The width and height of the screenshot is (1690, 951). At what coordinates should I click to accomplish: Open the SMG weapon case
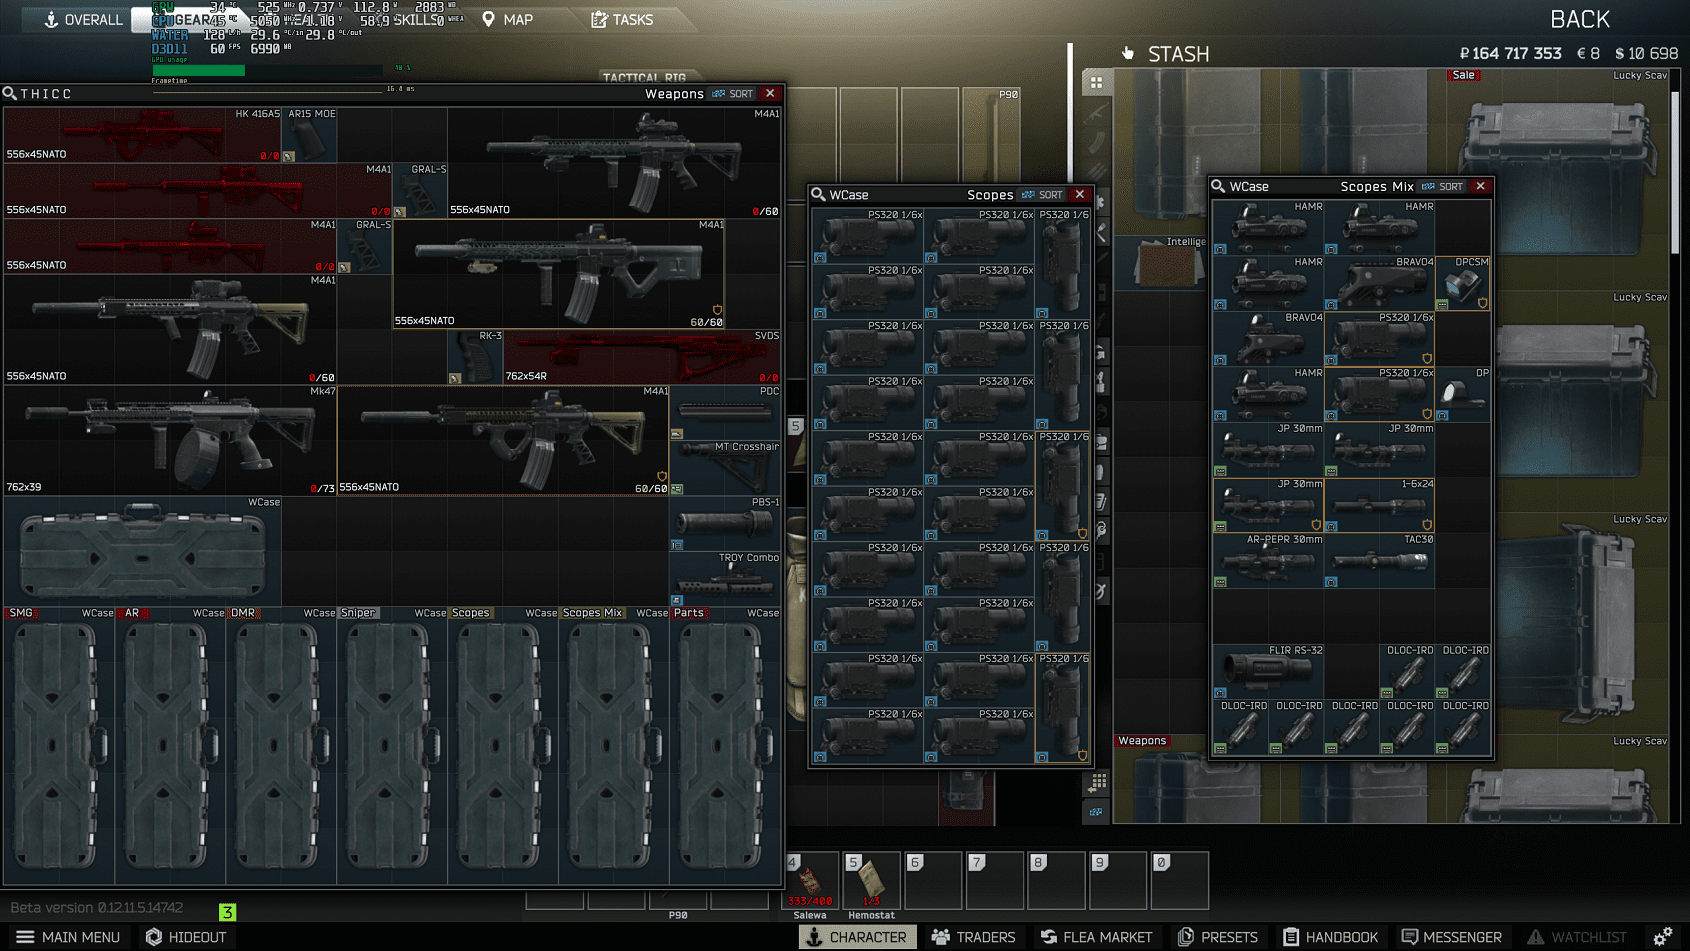[59, 745]
